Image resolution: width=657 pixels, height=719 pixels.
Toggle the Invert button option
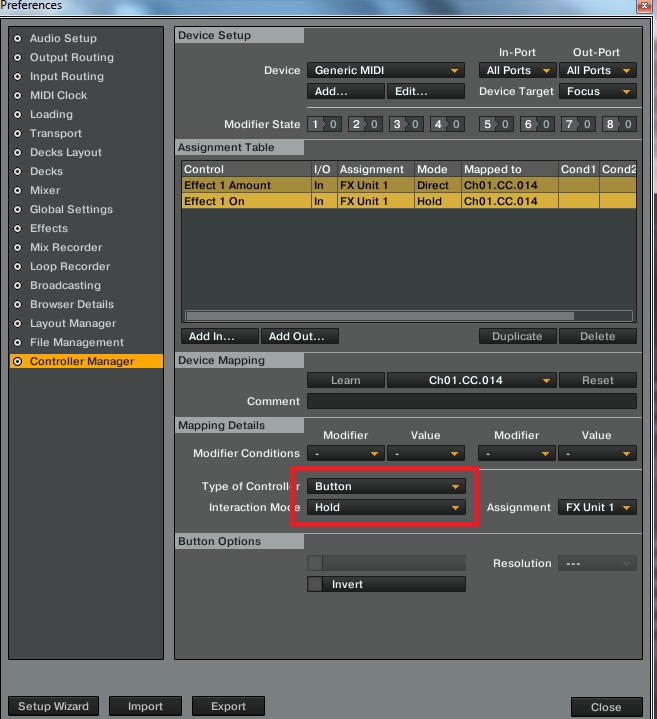386,584
